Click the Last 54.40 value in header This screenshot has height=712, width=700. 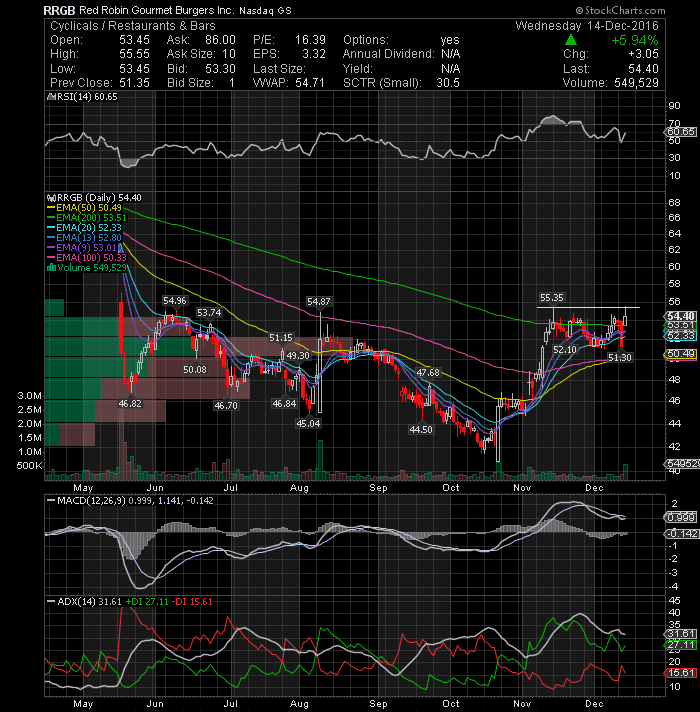click(x=643, y=69)
